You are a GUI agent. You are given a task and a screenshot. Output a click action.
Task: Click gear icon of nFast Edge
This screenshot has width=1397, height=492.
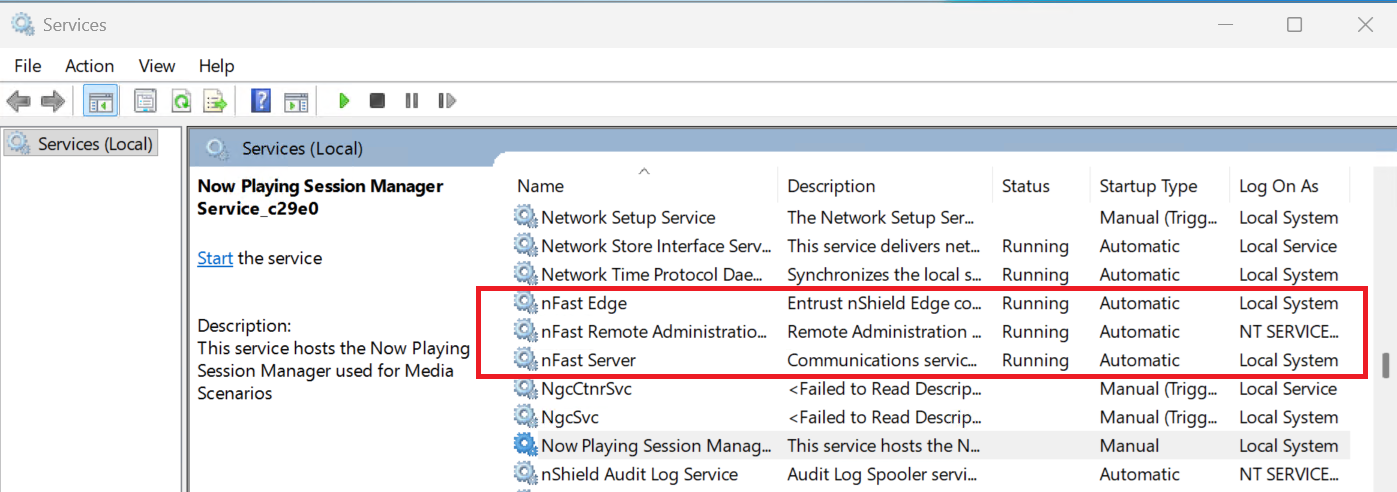tap(525, 303)
